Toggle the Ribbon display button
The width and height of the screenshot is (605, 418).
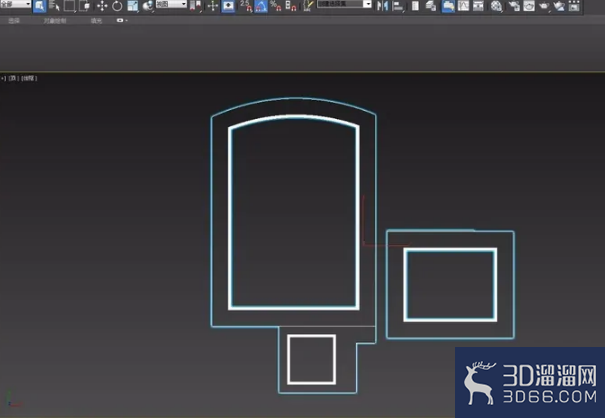click(448, 6)
